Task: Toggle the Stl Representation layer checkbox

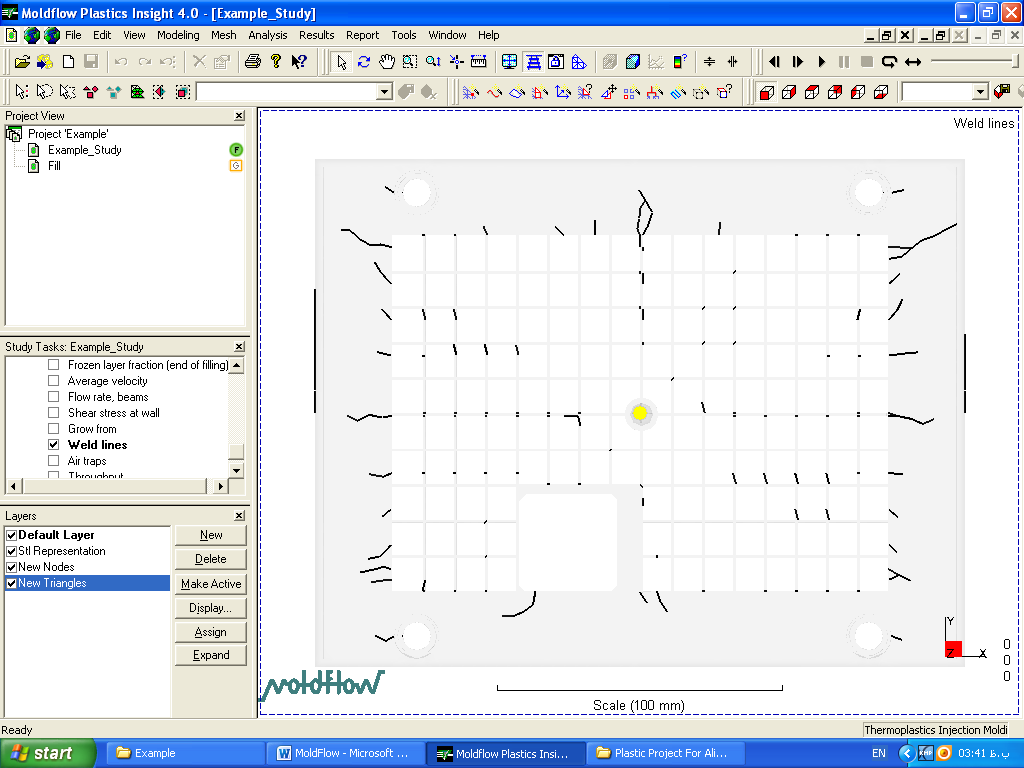Action: (x=11, y=551)
